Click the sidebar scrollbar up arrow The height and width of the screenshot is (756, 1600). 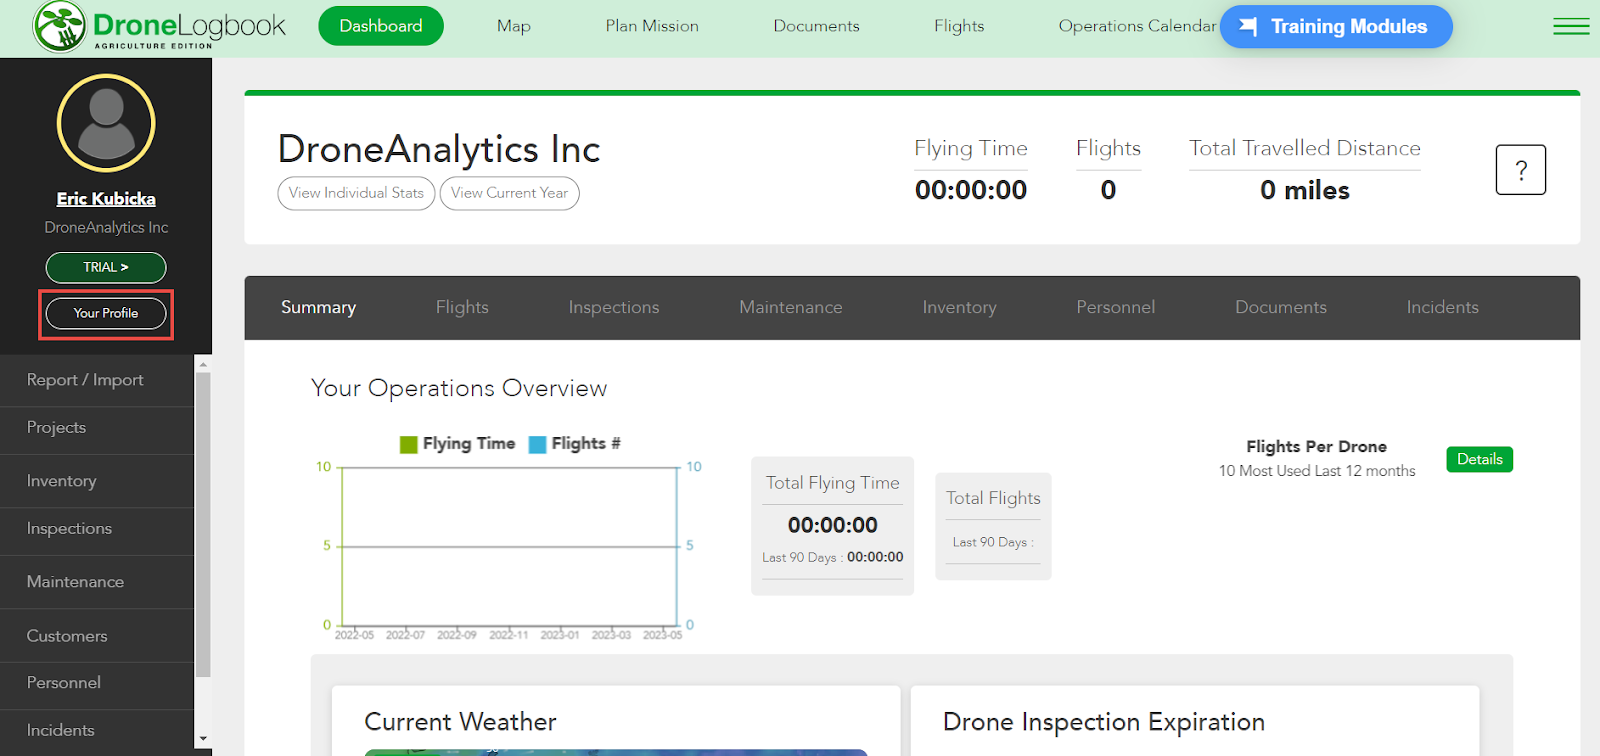tap(203, 364)
